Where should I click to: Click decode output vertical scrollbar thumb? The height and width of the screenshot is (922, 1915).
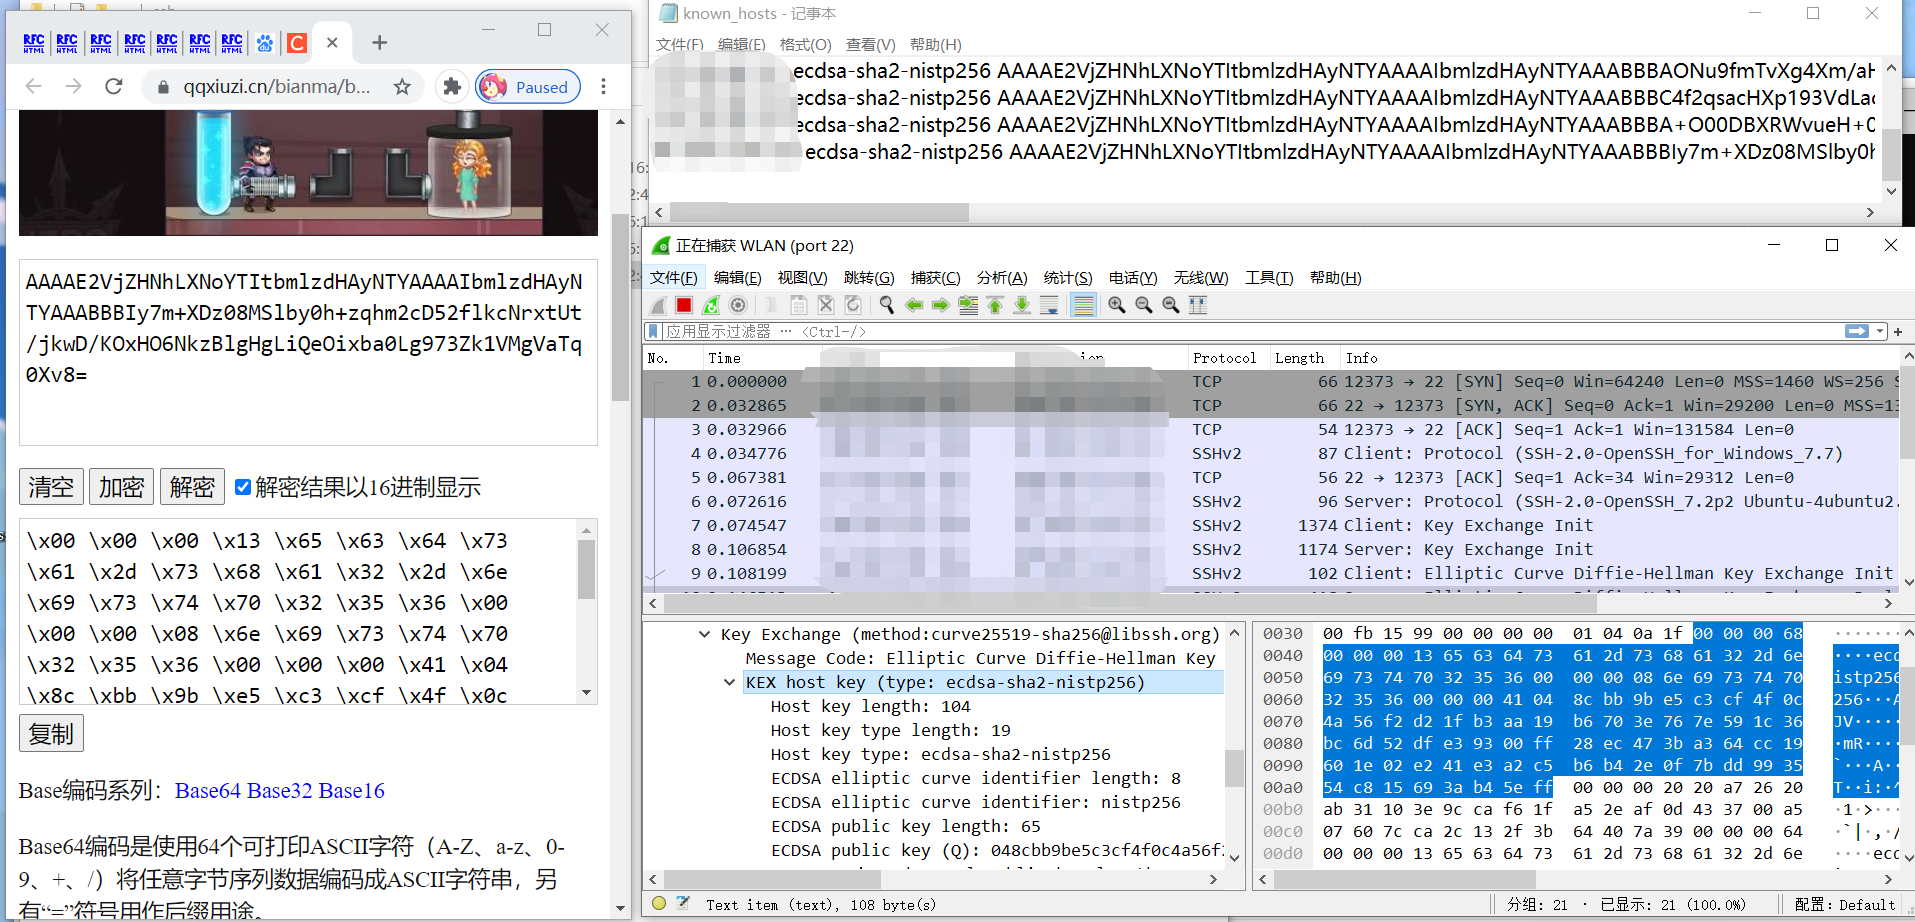[586, 568]
